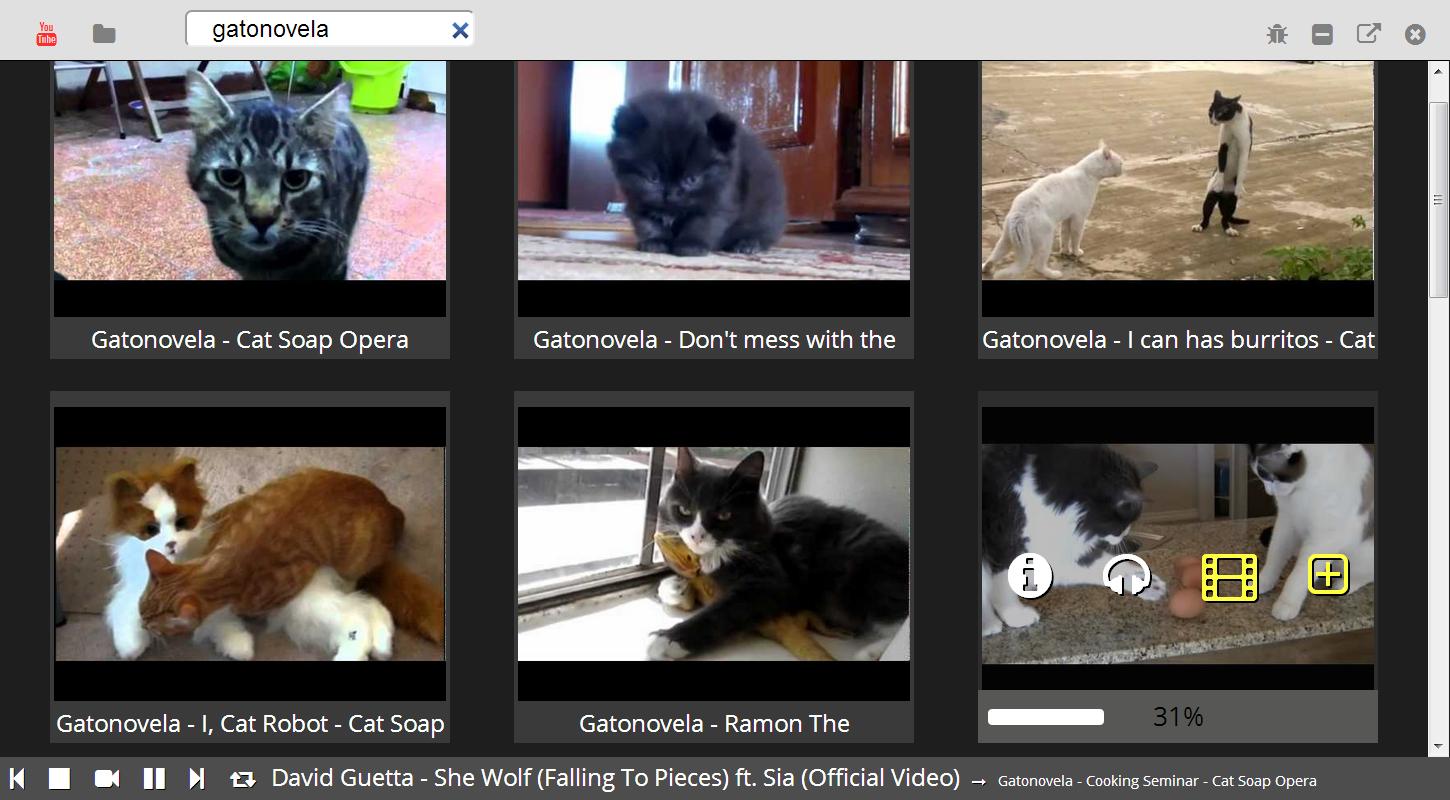
Task: Click title 'Gatonovela - Ramon The'
Action: click(714, 724)
